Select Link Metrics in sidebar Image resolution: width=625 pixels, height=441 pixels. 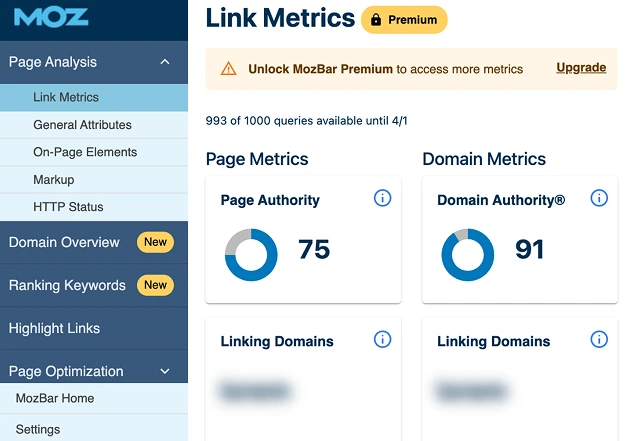[x=66, y=98]
